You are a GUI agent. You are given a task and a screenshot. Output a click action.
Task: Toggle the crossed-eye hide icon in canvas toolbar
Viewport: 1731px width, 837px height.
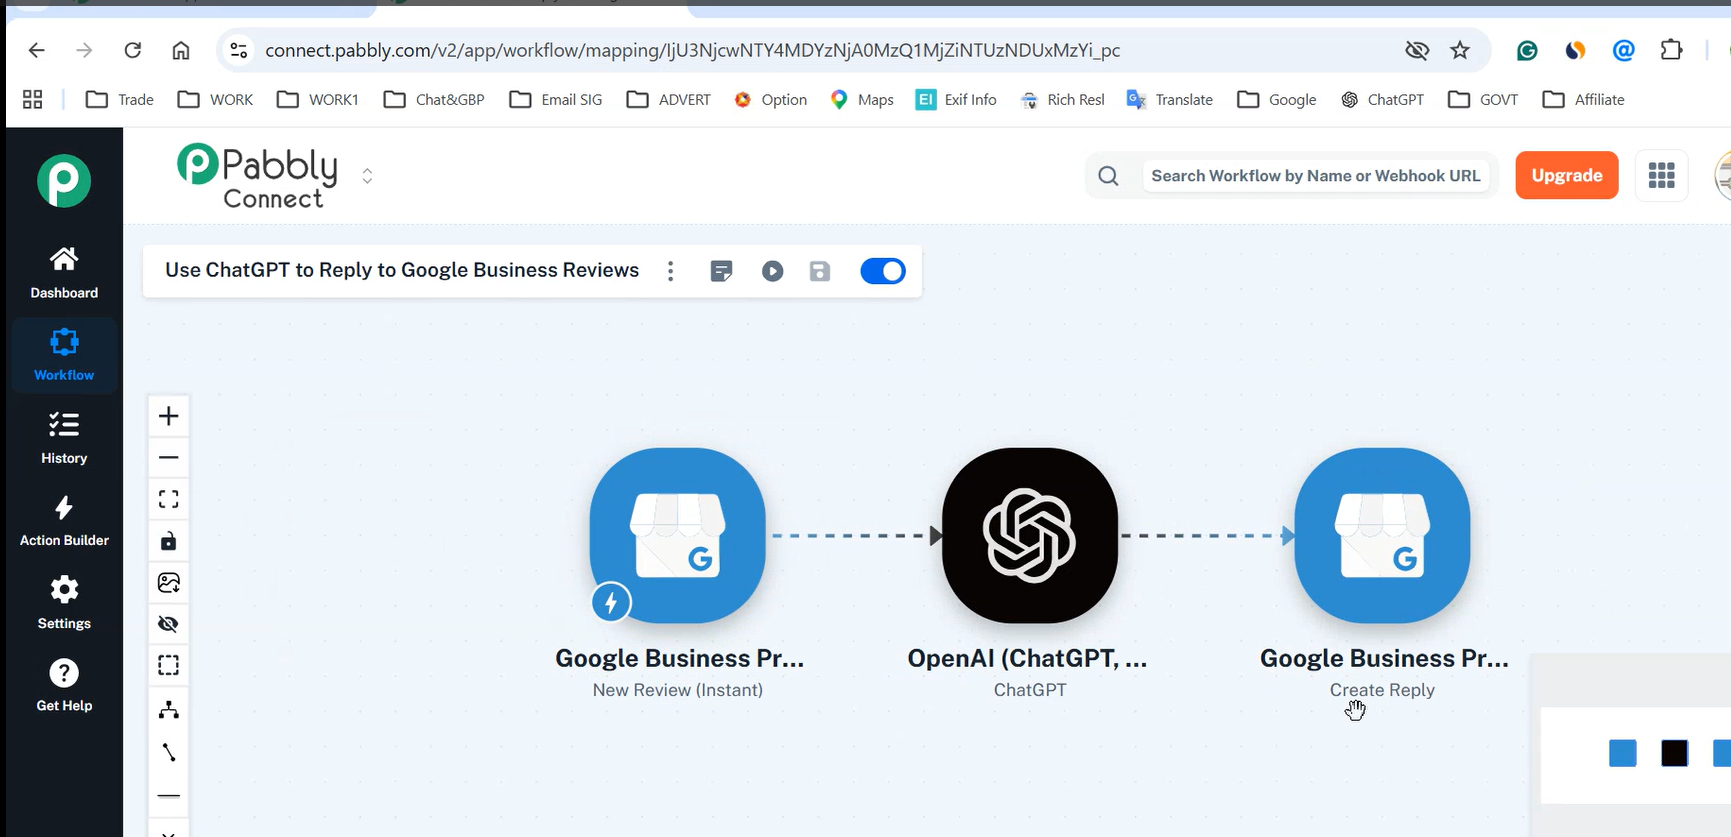(168, 624)
